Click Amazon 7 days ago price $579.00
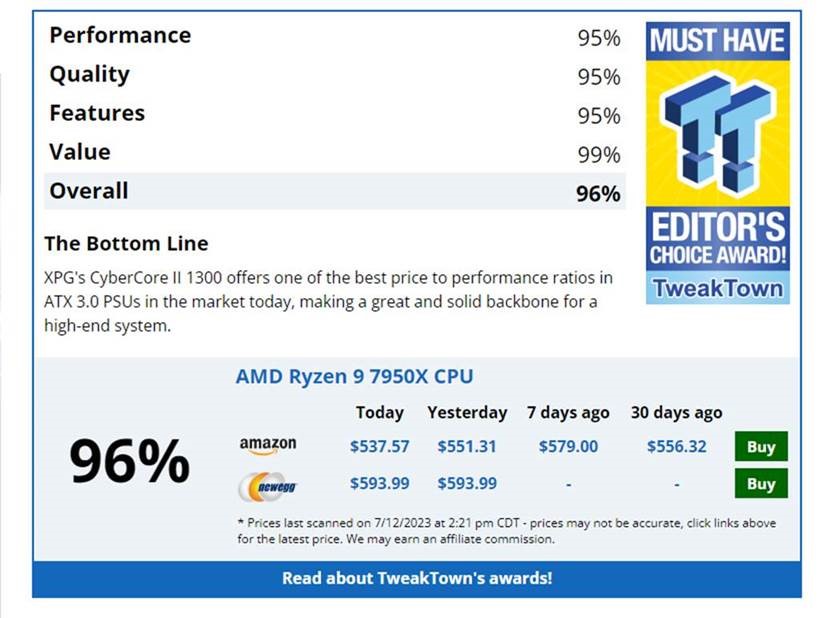Screen dimensions: 829x618 568,447
